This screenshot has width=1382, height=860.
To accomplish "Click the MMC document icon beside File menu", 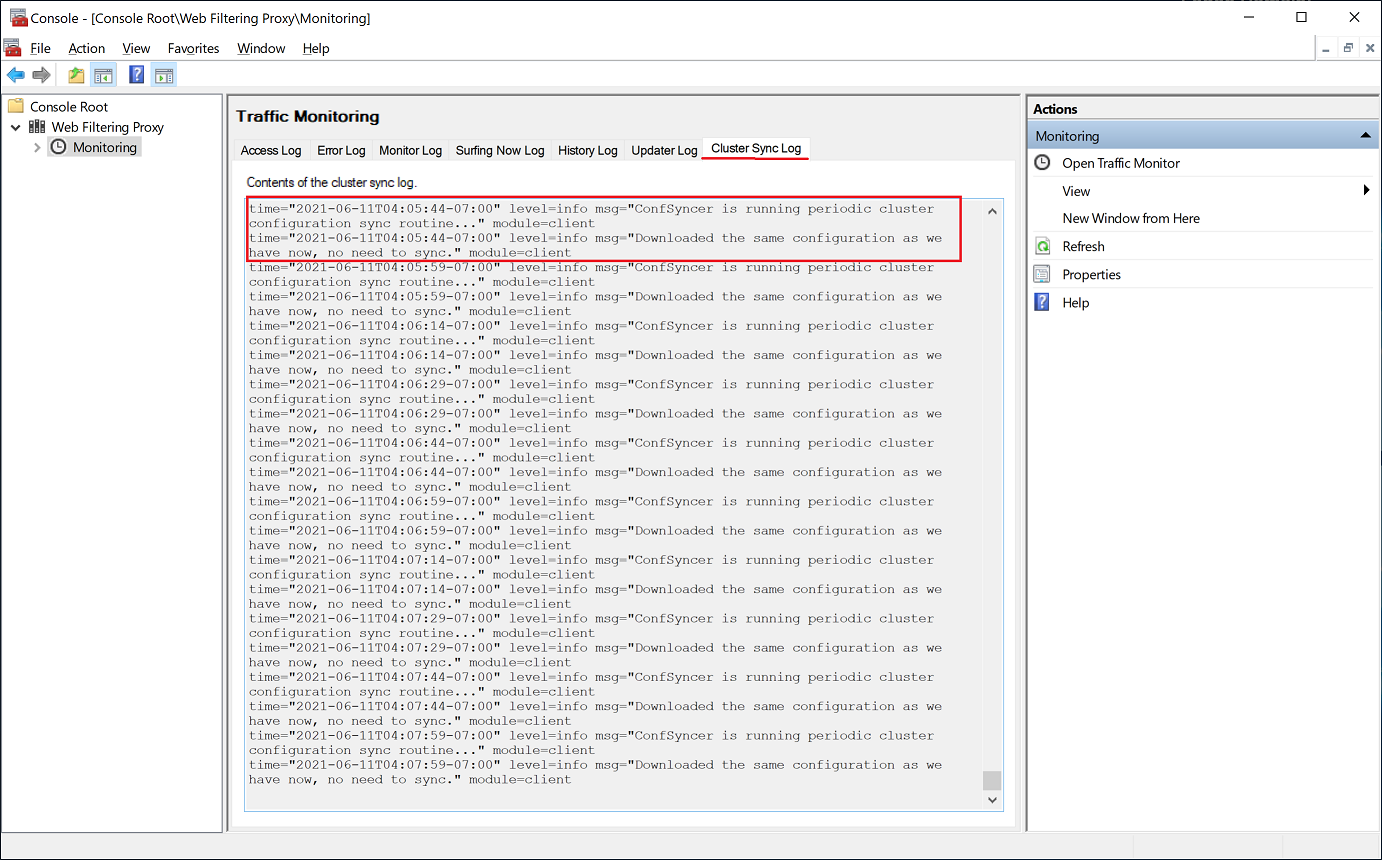I will click(x=12, y=48).
